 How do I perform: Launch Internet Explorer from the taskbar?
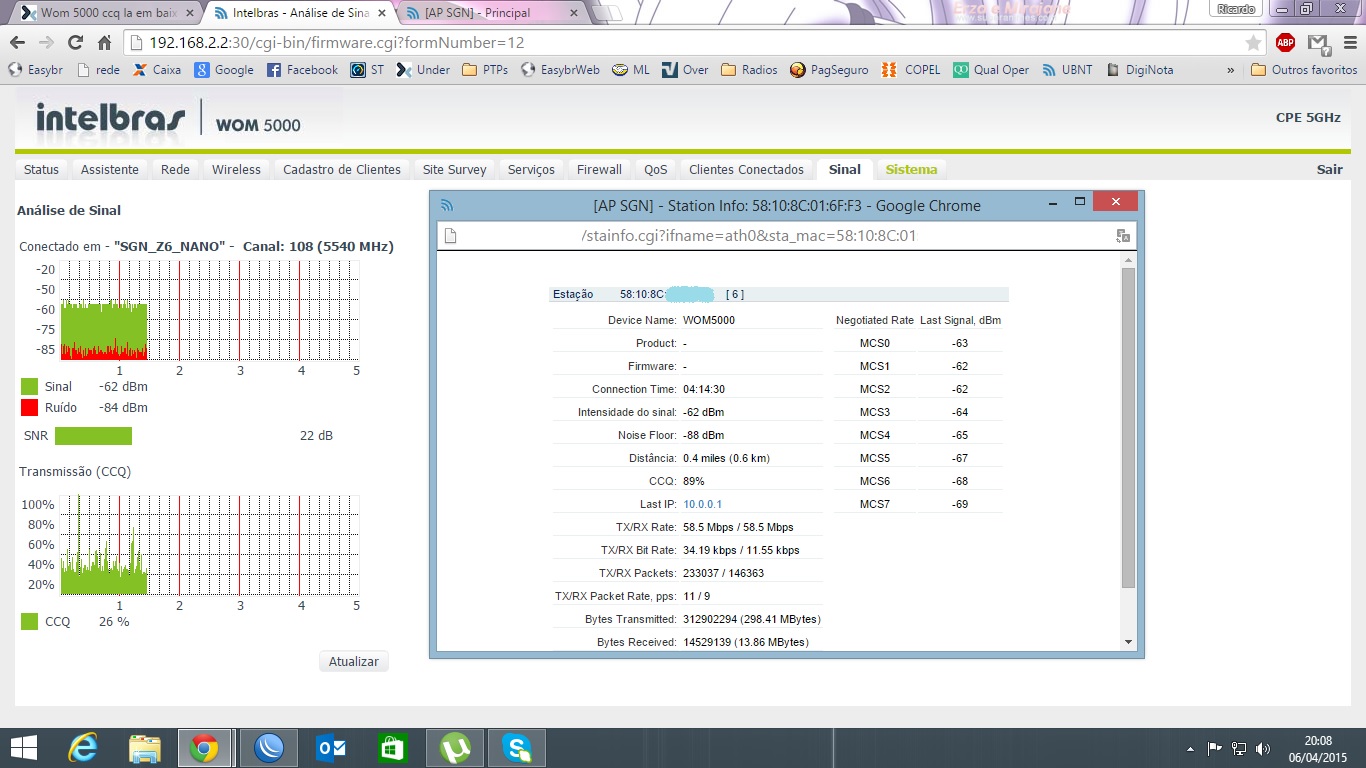pos(83,748)
